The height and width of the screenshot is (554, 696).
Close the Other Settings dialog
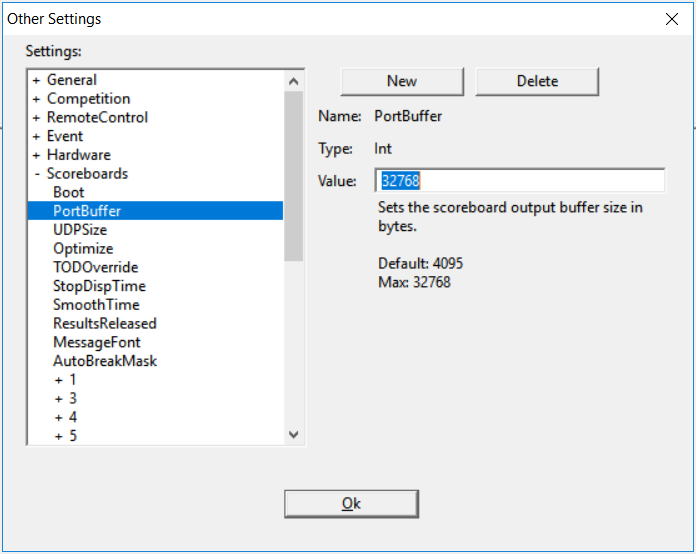(x=672, y=19)
